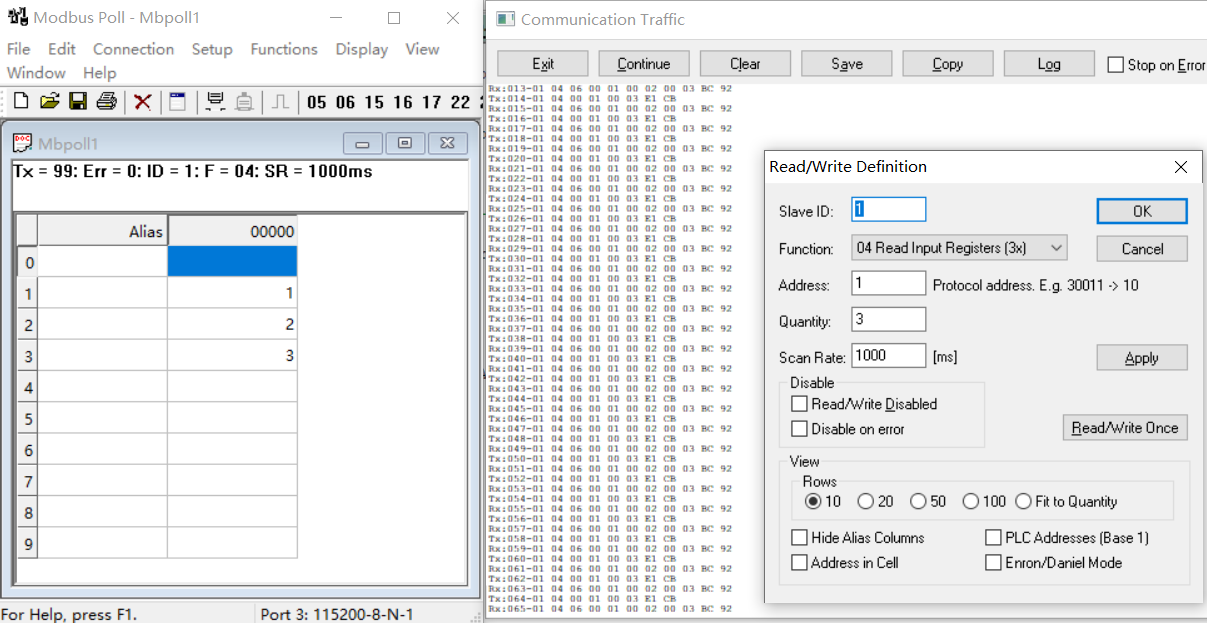Click the greyed Disconnect toolbar icon

click(x=244, y=101)
